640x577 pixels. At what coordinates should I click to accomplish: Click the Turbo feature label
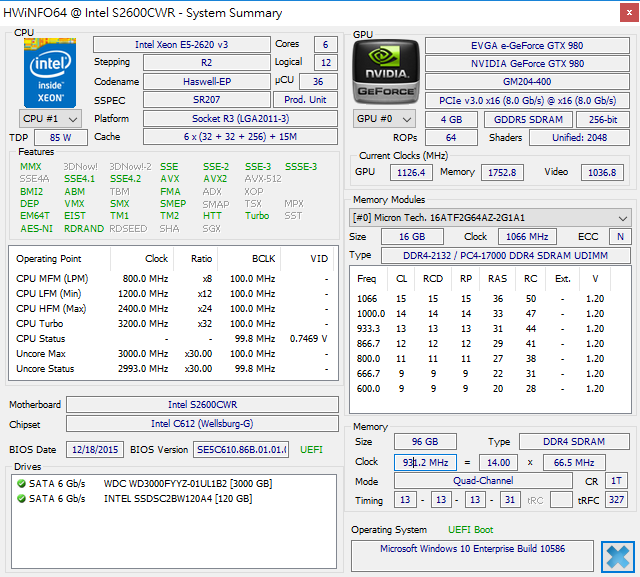click(257, 215)
